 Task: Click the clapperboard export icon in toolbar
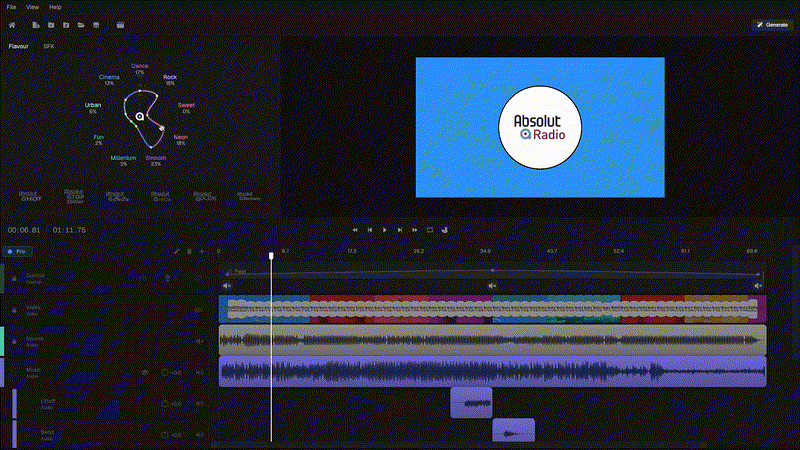pos(120,25)
